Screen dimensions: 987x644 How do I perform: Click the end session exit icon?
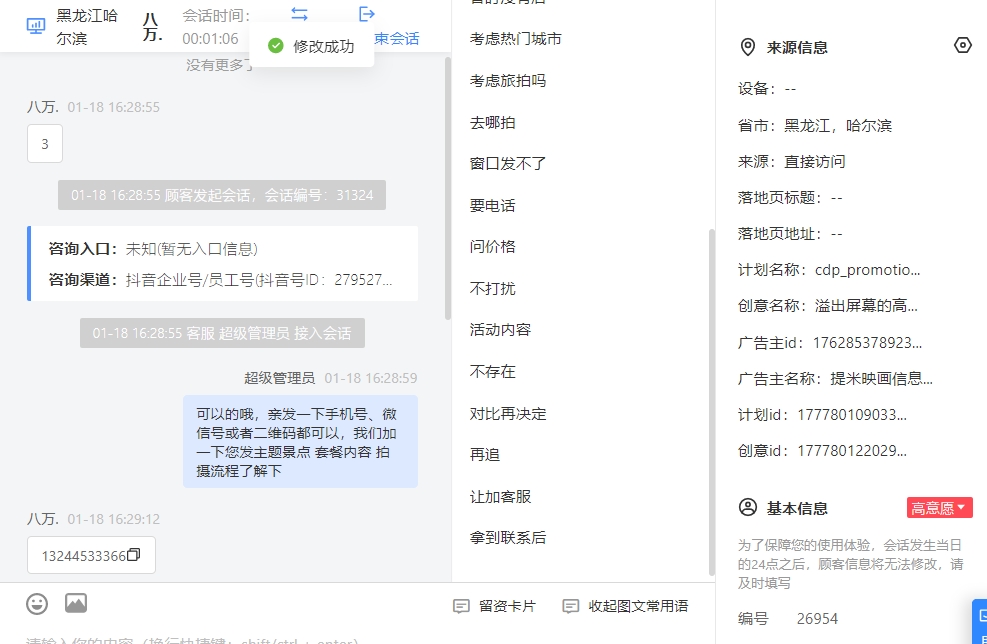point(366,14)
